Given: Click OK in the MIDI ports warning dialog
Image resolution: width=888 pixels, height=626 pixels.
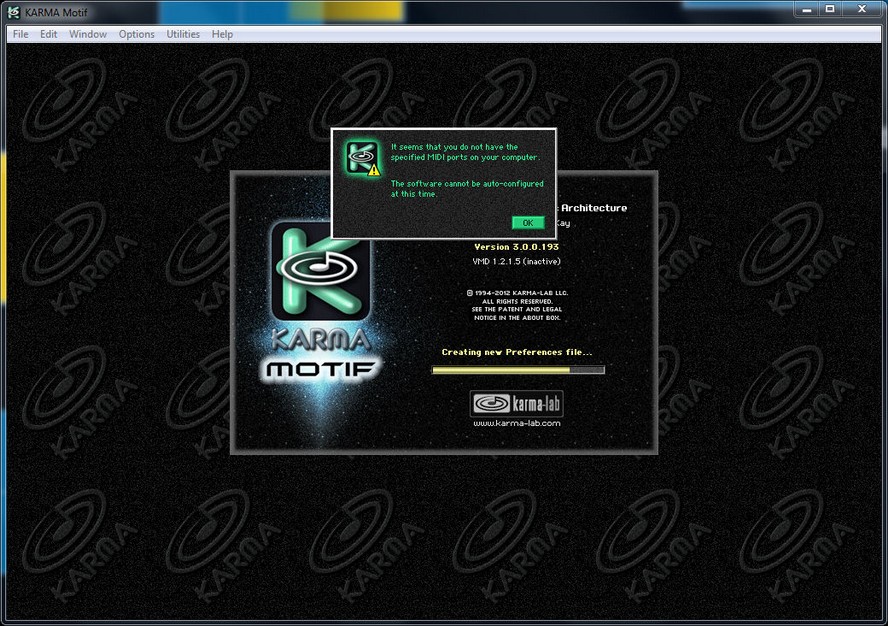Looking at the screenshot, I should pyautogui.click(x=527, y=223).
